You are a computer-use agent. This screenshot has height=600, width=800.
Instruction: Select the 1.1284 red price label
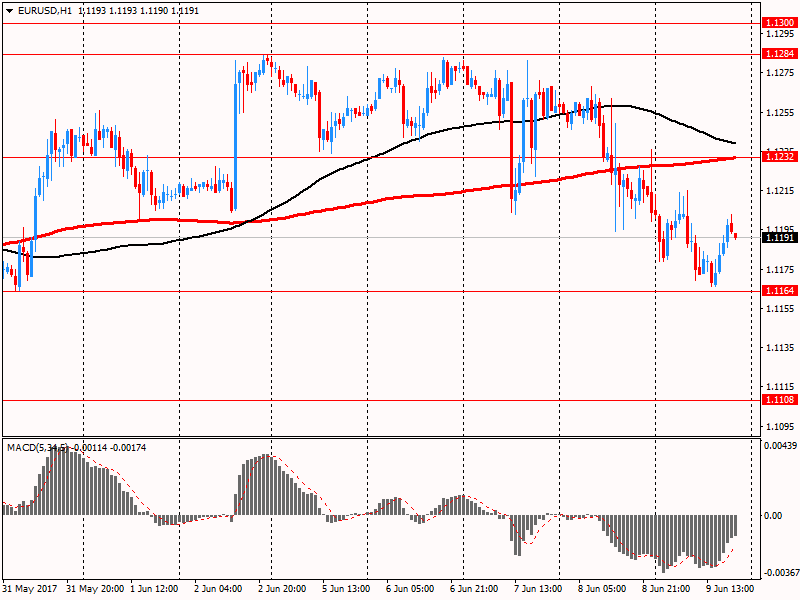(x=779, y=54)
